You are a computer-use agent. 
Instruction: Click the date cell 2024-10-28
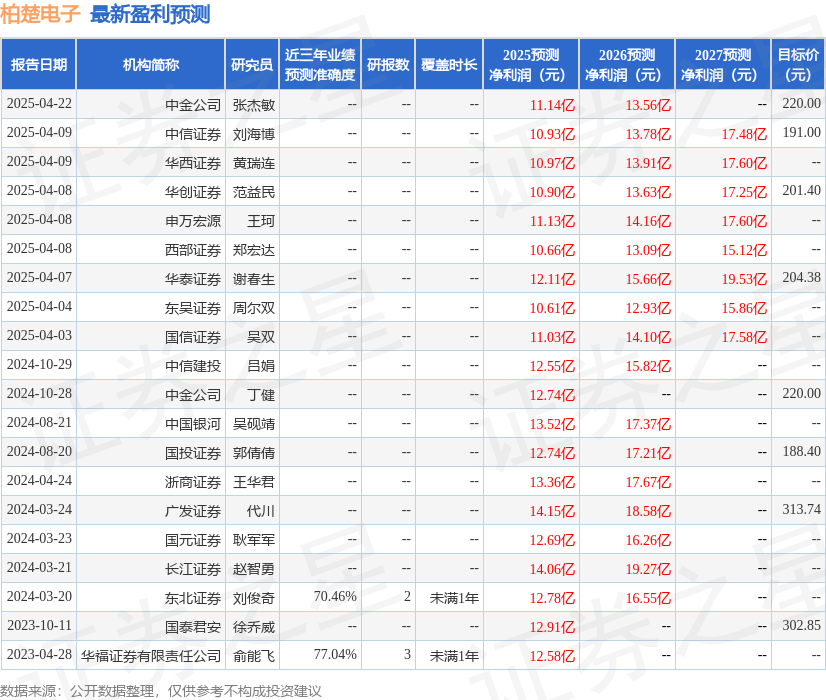(x=39, y=393)
